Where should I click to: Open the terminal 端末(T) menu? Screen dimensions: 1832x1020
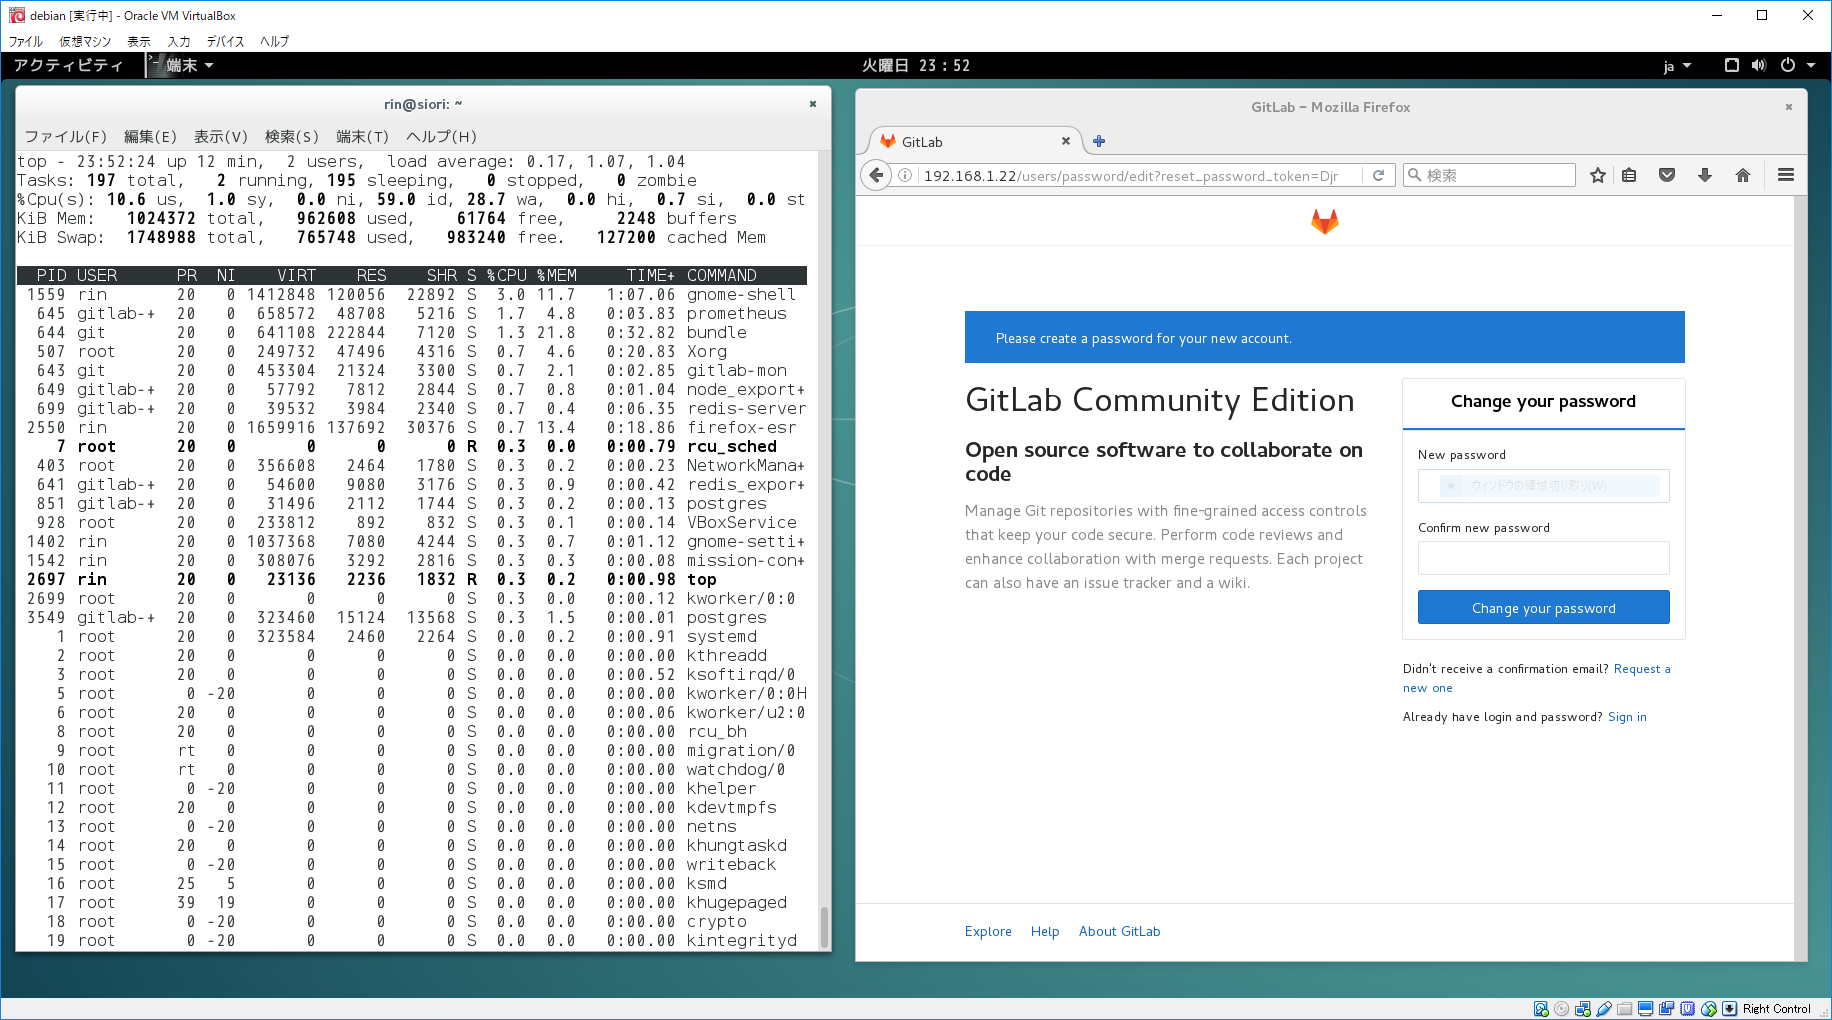click(362, 136)
